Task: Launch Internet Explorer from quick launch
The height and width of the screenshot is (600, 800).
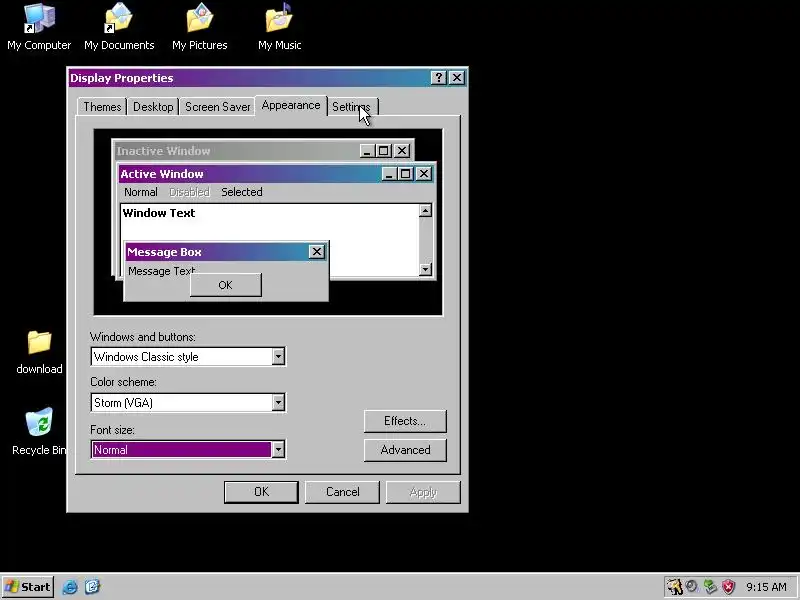Action: [x=70, y=587]
